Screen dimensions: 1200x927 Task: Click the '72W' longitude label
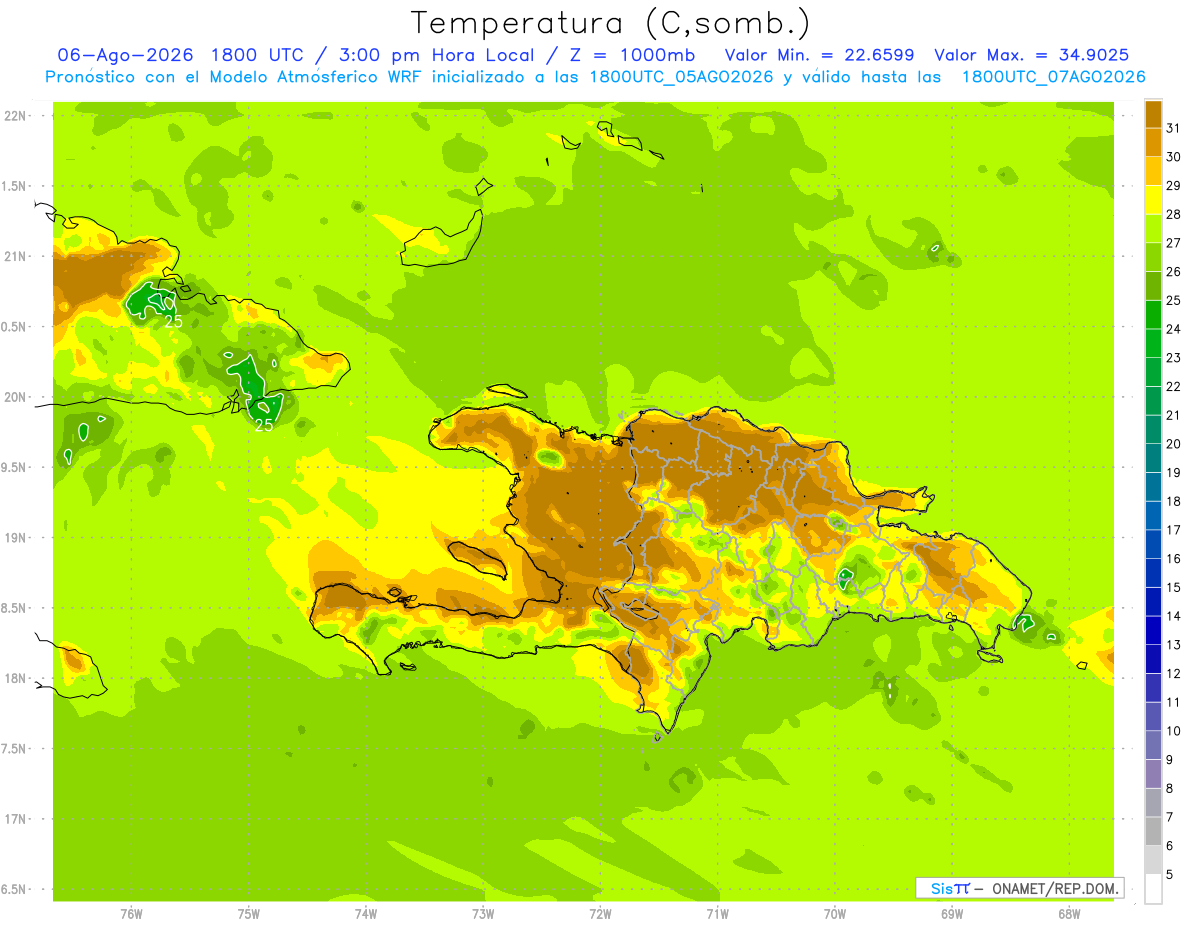600,914
